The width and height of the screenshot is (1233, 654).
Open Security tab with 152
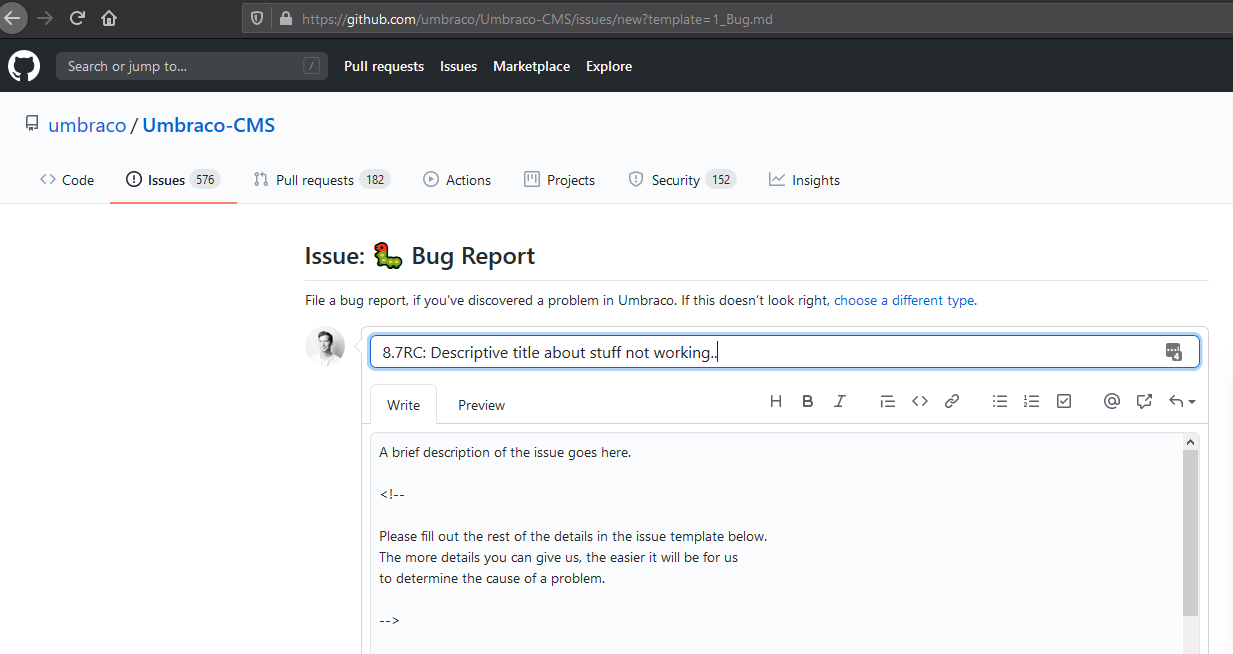point(682,180)
